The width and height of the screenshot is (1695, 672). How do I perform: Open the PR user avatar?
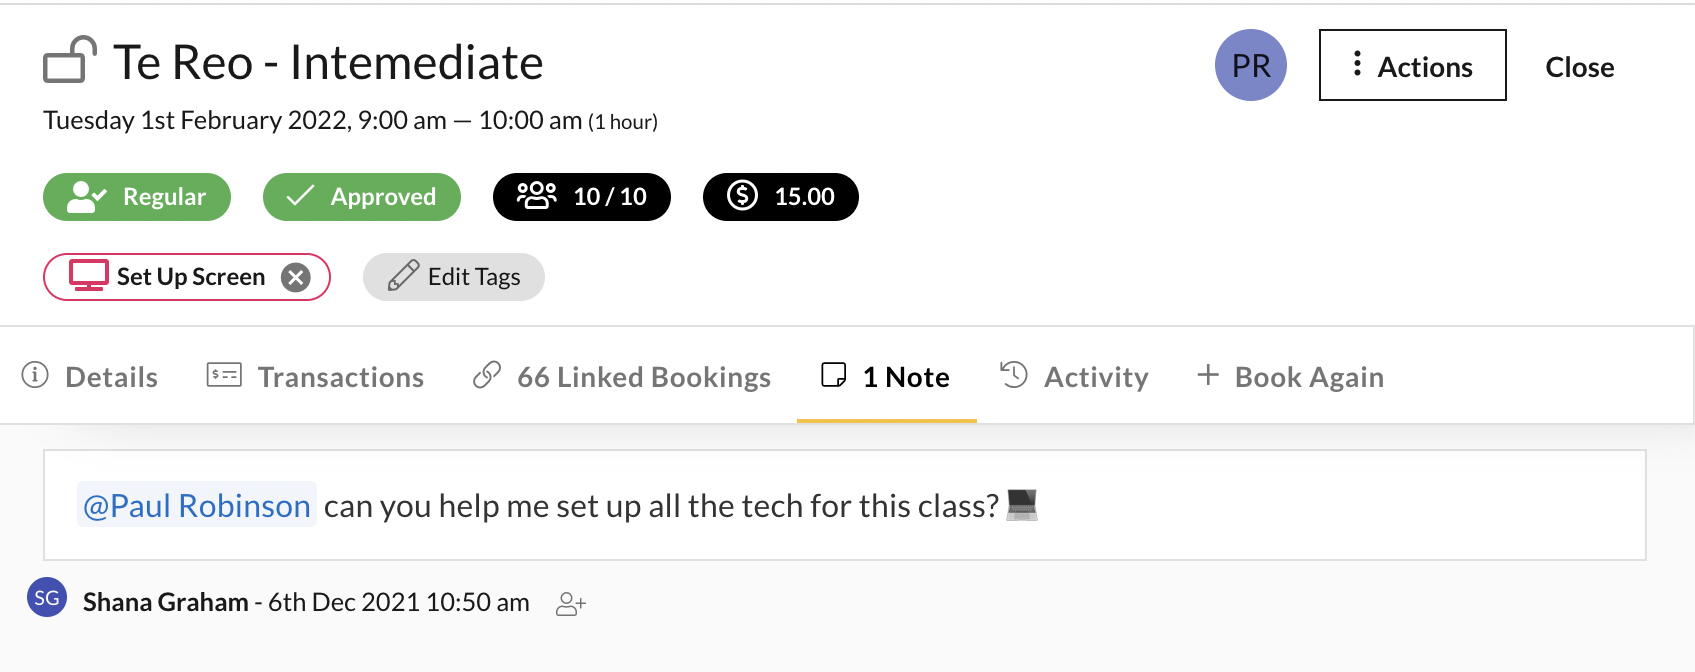pyautogui.click(x=1251, y=65)
